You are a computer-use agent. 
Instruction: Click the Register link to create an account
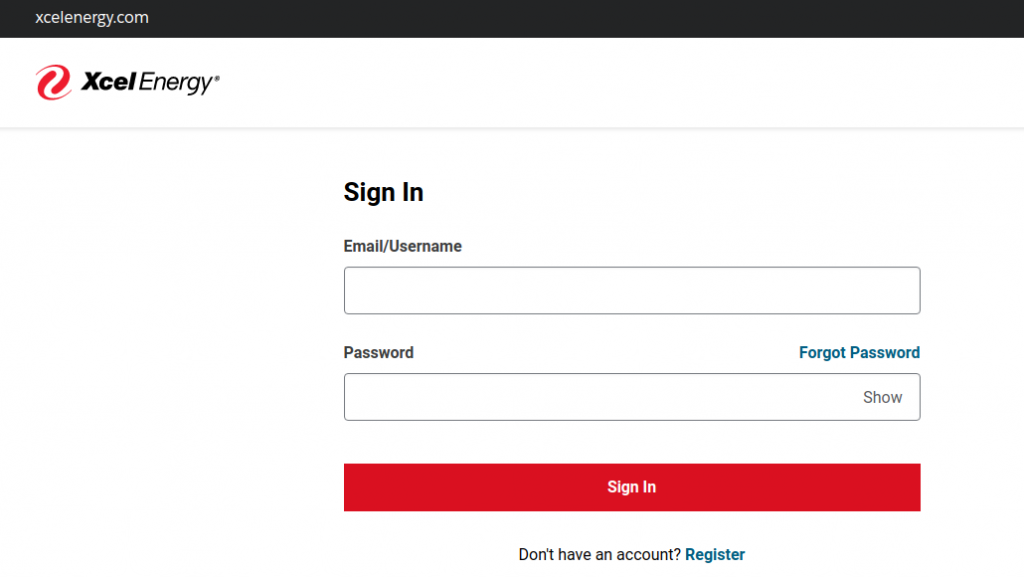(715, 554)
